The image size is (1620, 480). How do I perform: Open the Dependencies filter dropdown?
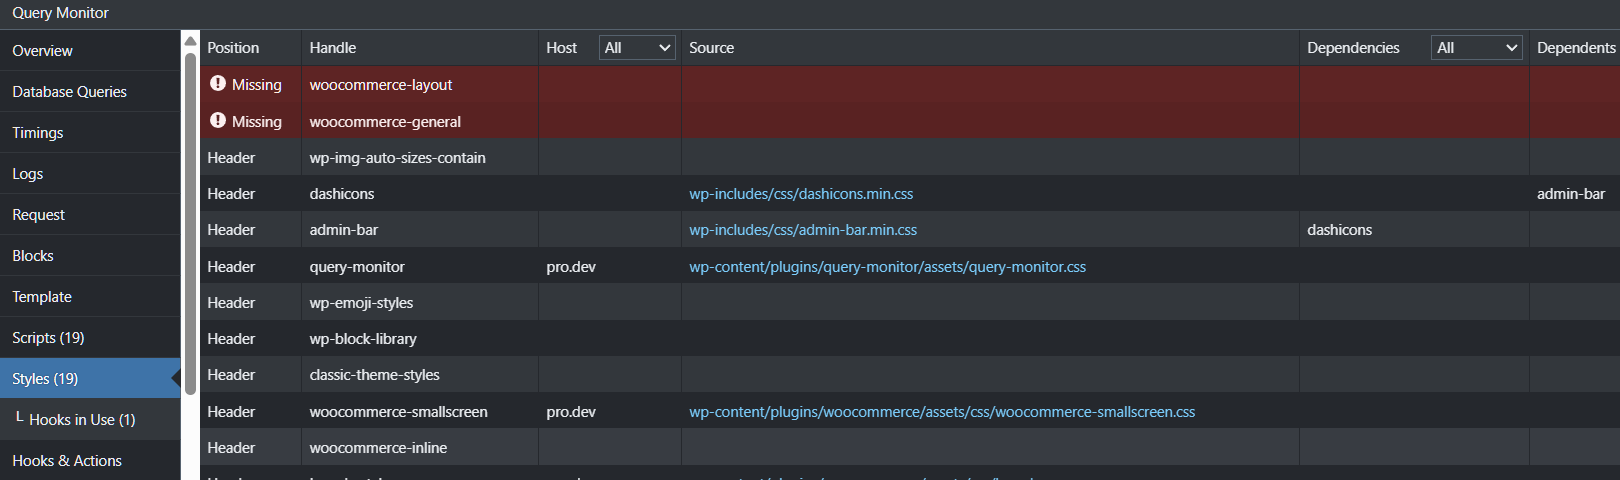click(1476, 48)
